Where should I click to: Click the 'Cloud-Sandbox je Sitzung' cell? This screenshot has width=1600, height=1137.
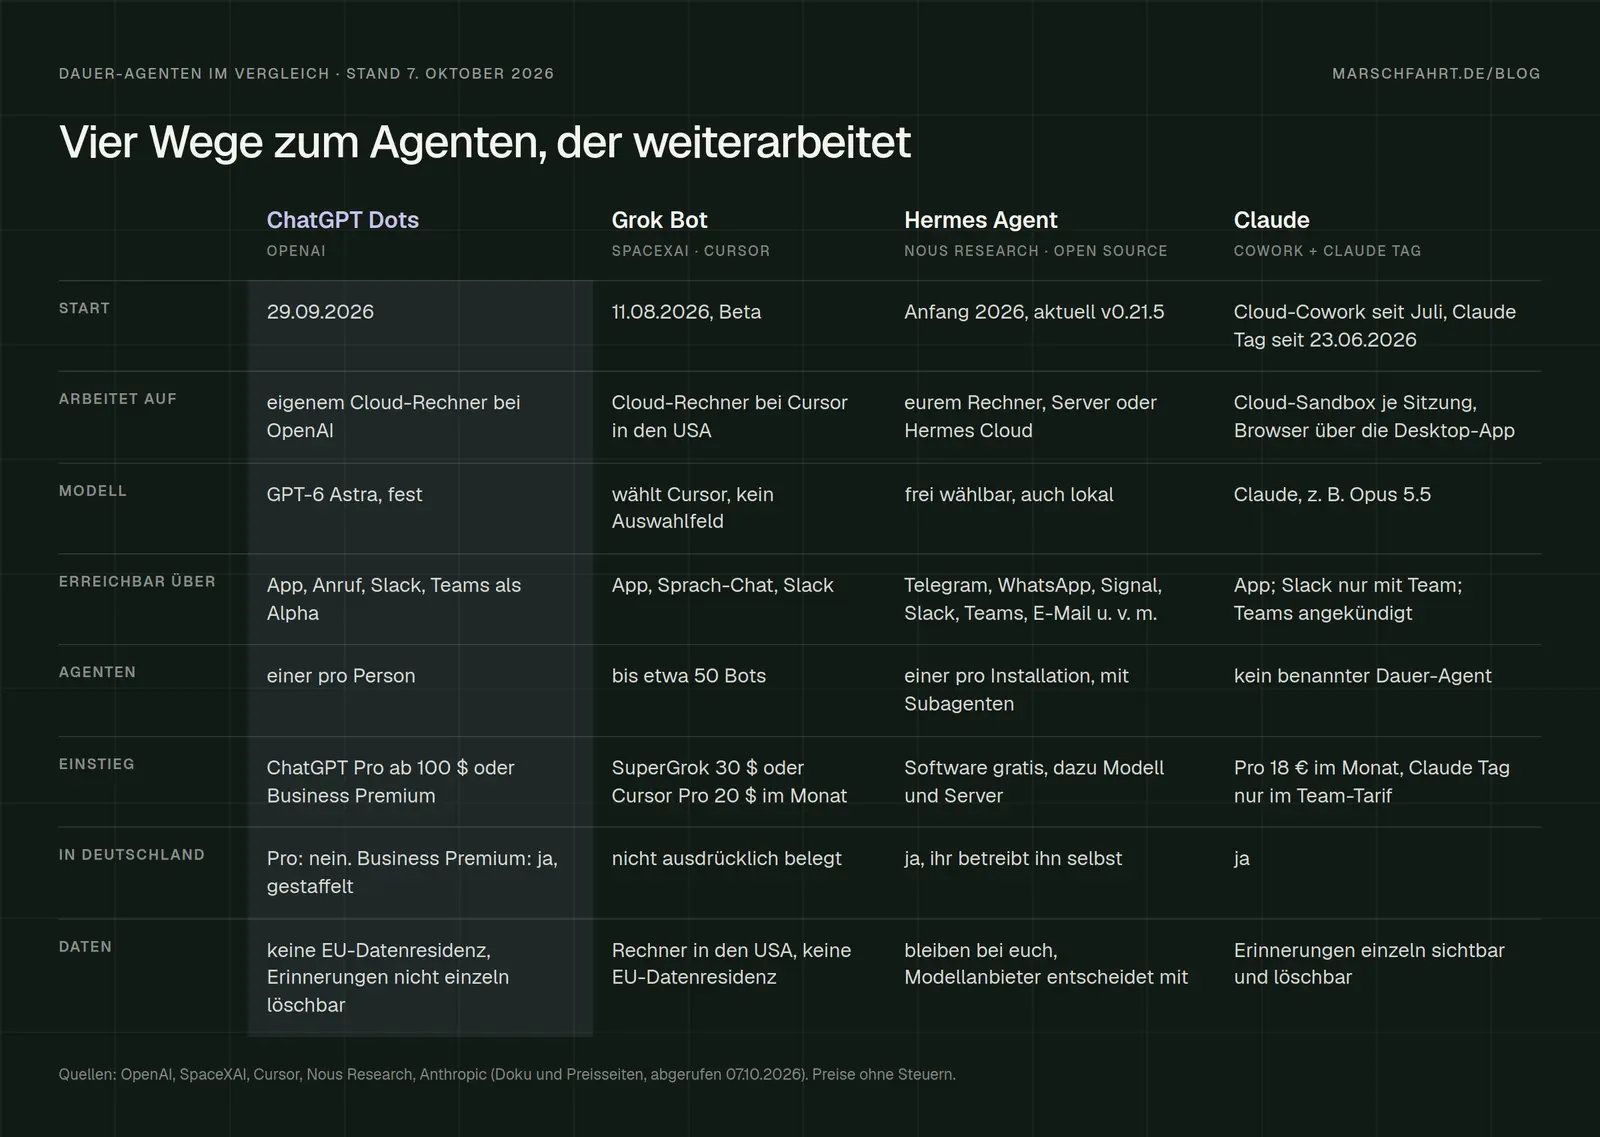coord(1374,416)
